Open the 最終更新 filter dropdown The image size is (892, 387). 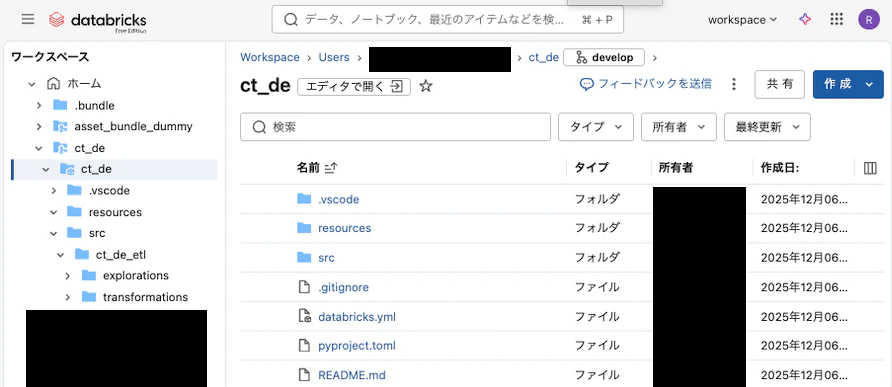767,127
